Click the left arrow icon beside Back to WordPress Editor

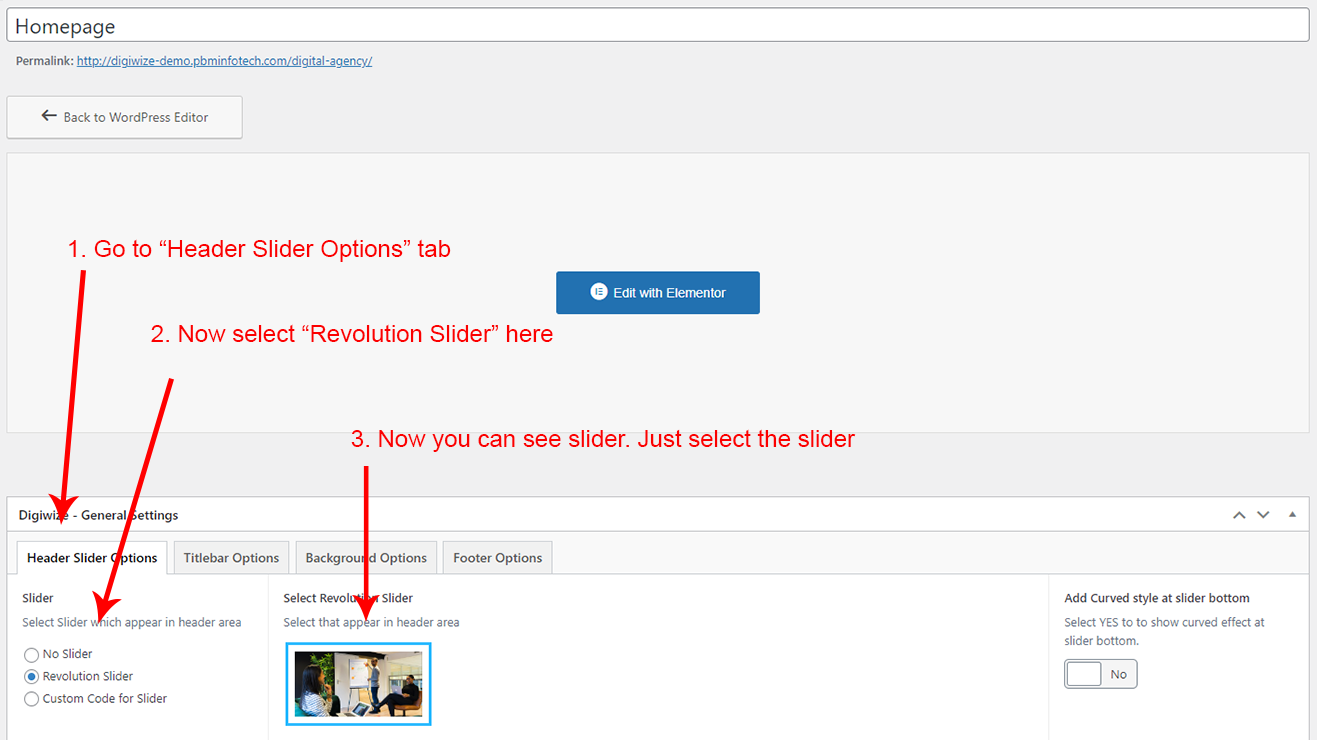pyautogui.click(x=49, y=116)
